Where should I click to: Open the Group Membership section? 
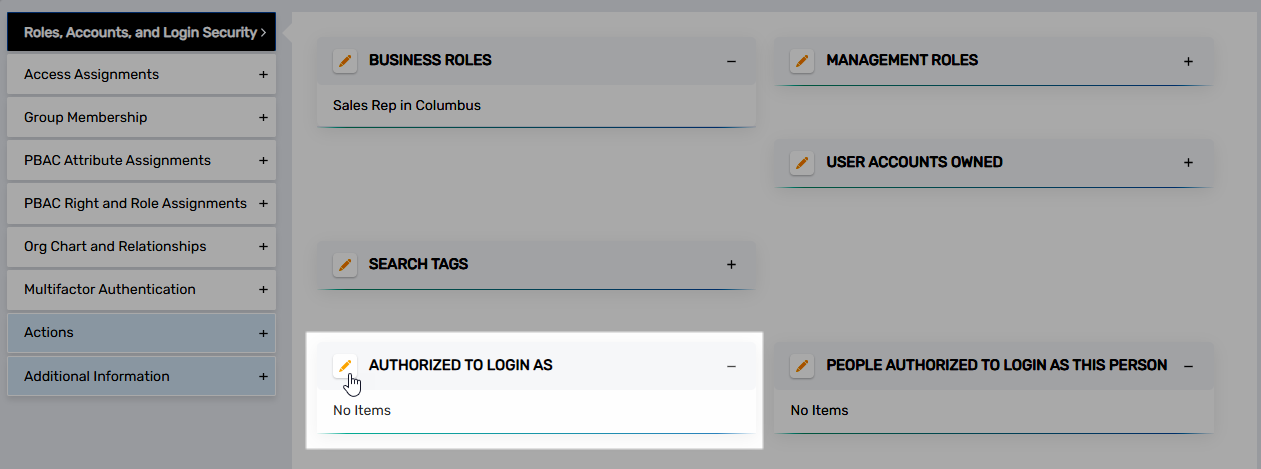[141, 118]
